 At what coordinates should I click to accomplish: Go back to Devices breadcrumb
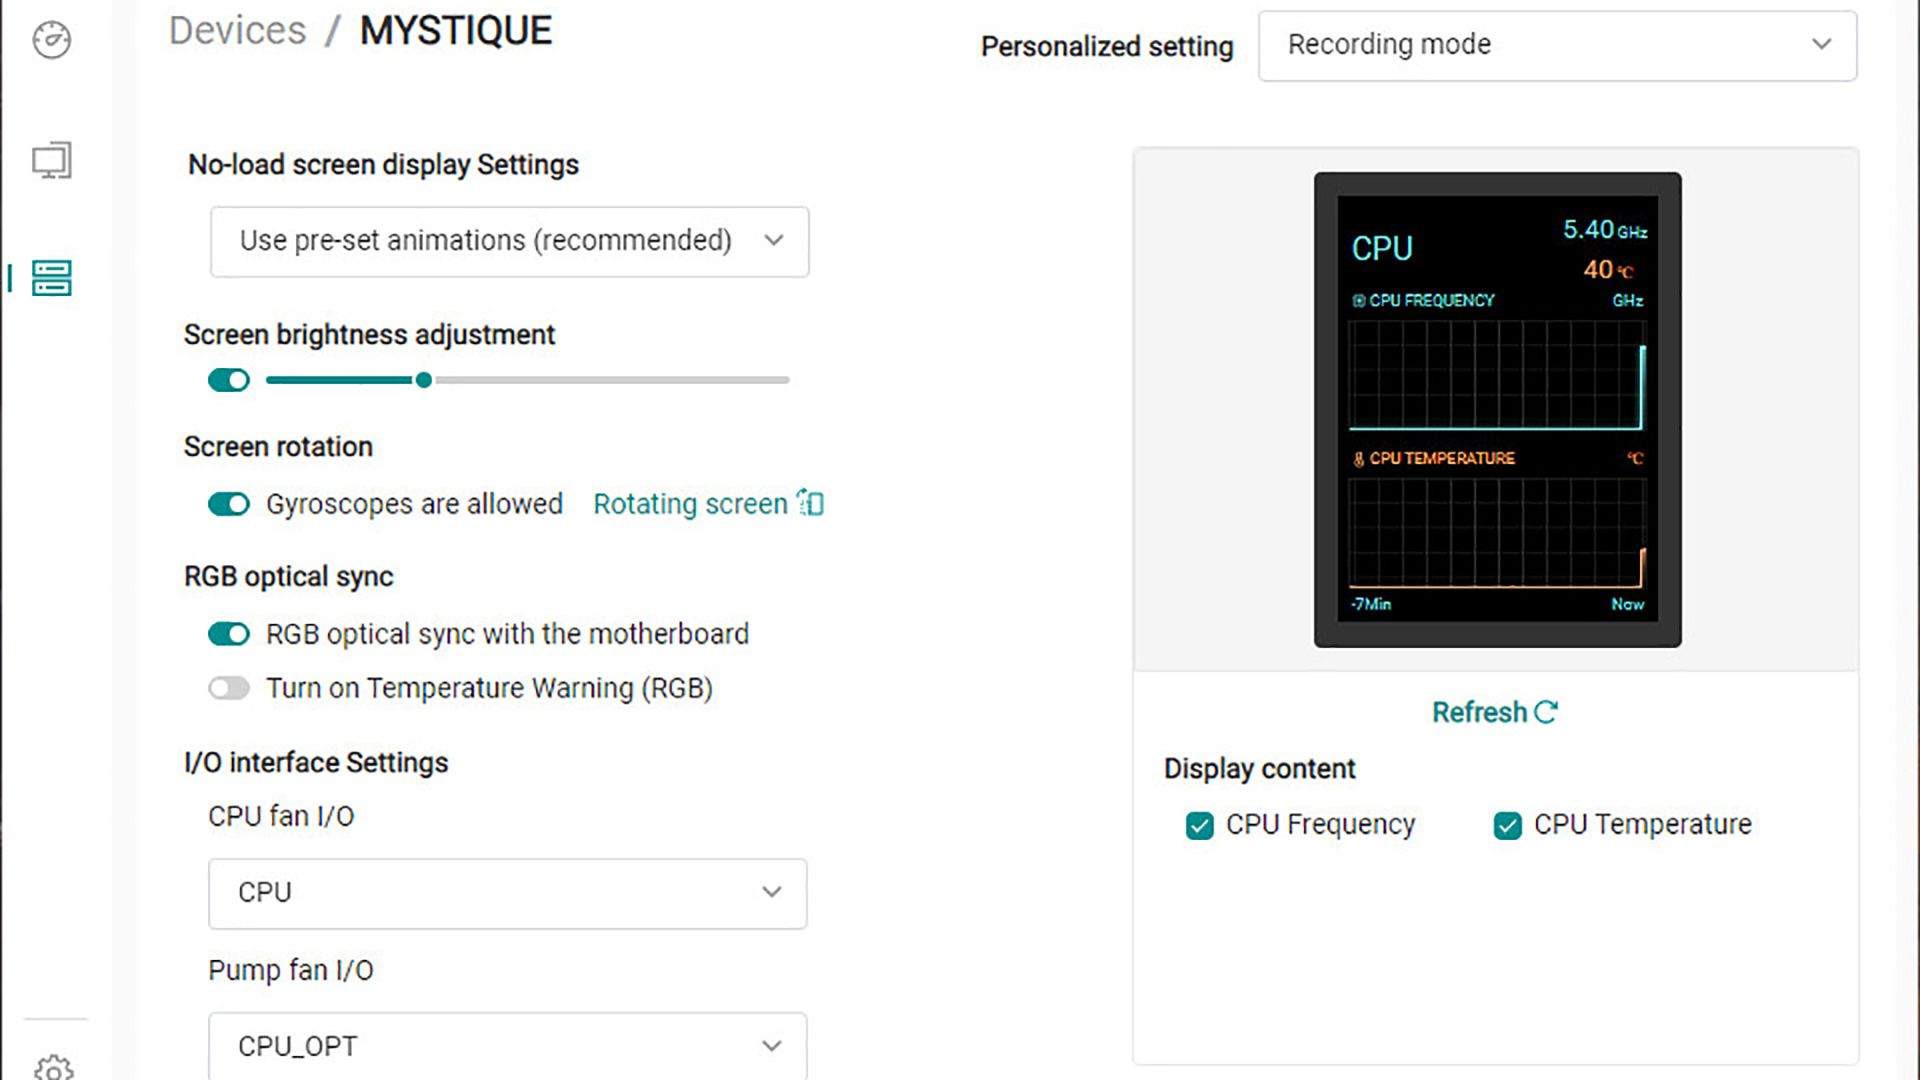pyautogui.click(x=237, y=31)
